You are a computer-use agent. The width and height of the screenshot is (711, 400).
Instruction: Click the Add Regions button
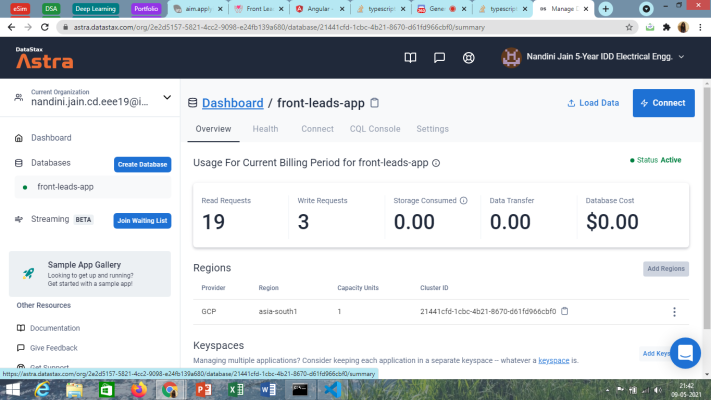click(x=666, y=269)
